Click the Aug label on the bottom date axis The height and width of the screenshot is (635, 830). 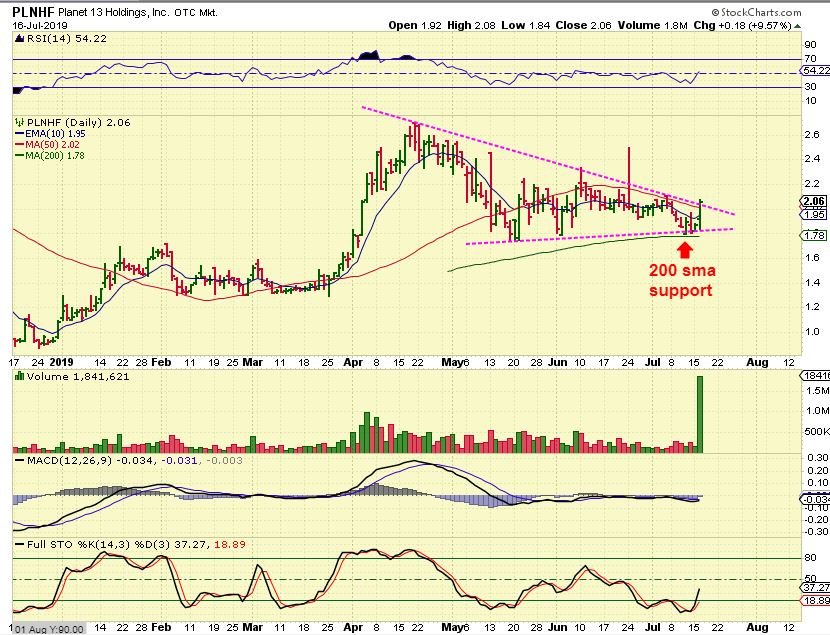coord(757,628)
